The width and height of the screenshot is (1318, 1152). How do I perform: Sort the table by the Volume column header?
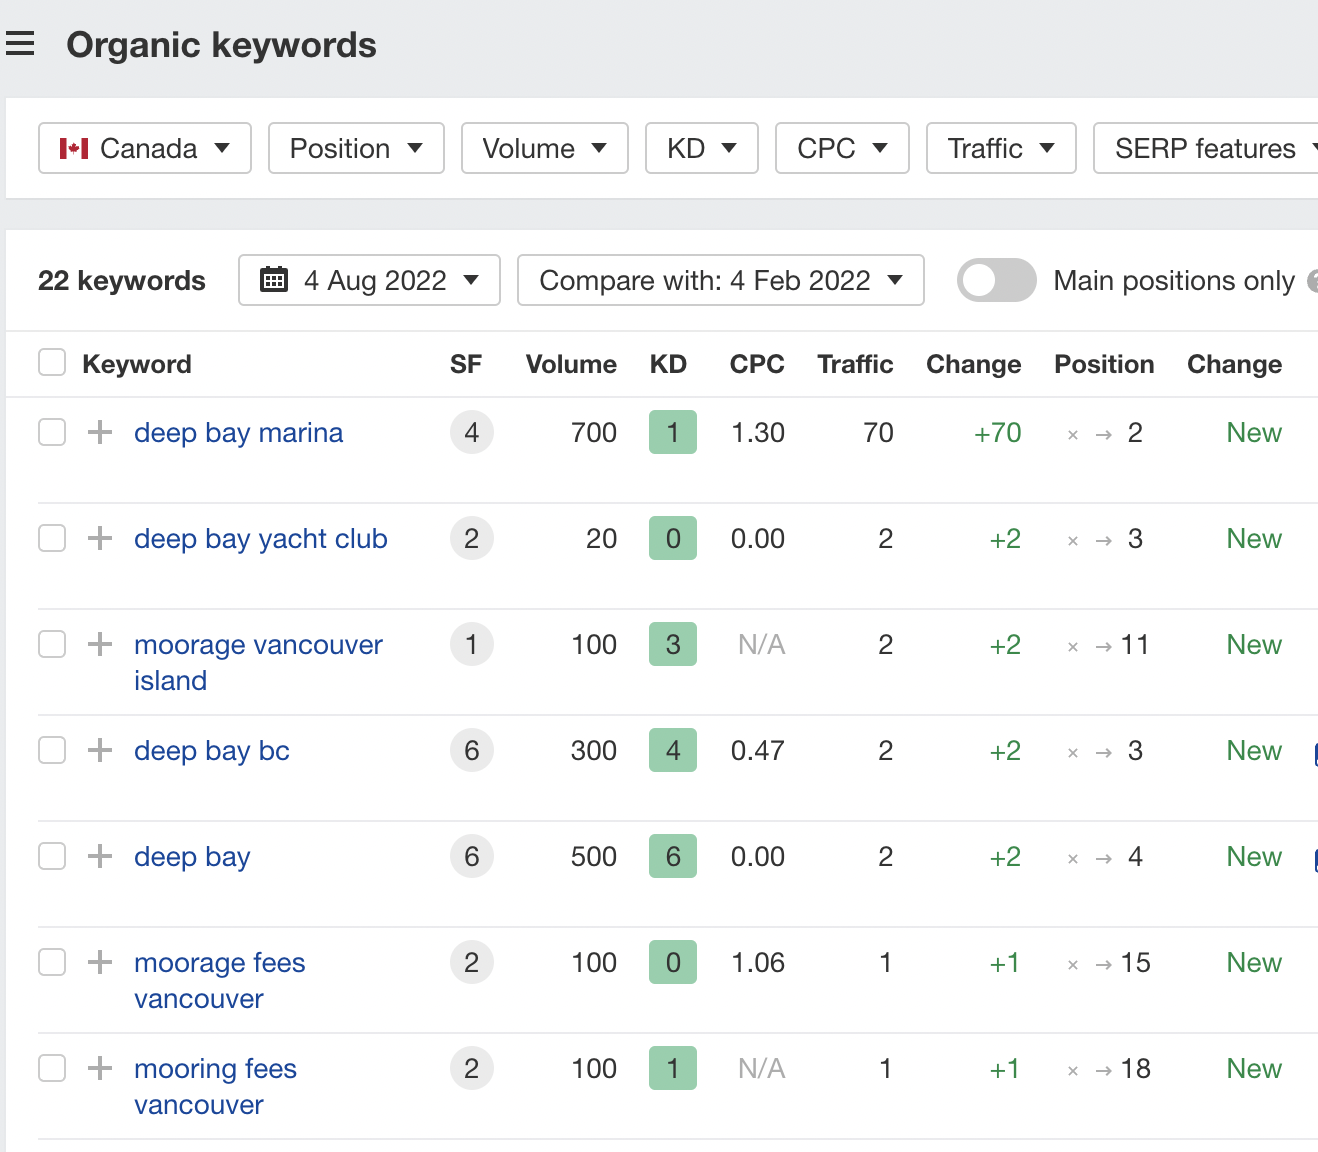[570, 364]
